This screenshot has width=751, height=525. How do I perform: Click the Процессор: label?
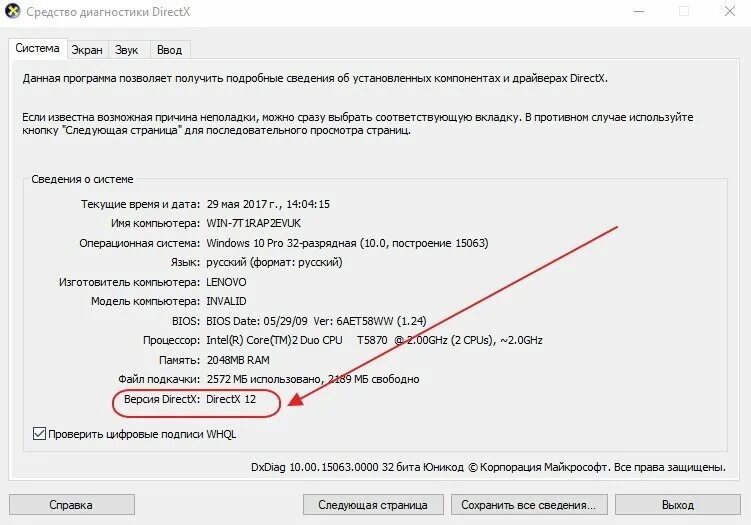click(x=171, y=341)
